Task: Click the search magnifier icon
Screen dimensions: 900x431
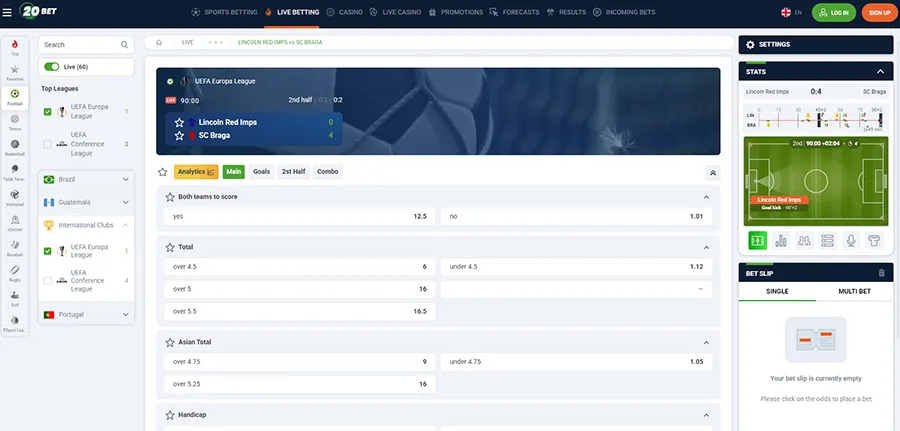Action: pyautogui.click(x=125, y=45)
